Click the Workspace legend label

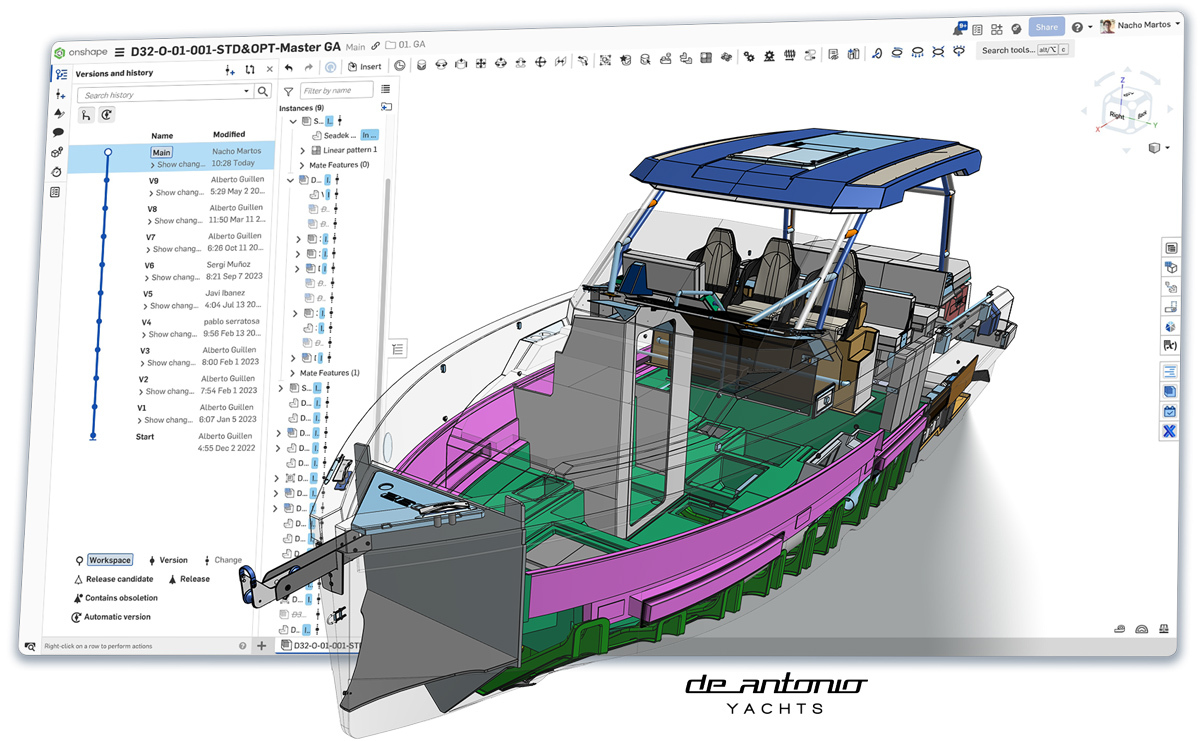point(109,560)
